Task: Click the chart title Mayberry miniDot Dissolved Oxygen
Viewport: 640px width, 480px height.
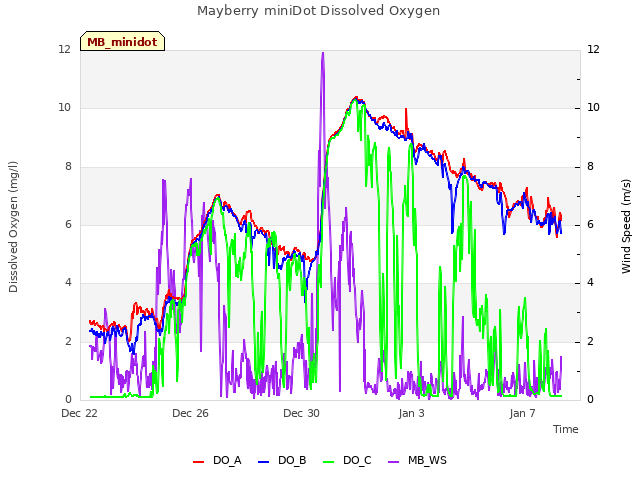Action: pos(318,11)
